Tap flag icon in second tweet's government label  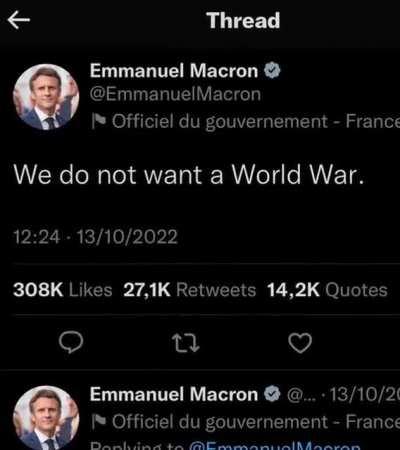(x=99, y=422)
